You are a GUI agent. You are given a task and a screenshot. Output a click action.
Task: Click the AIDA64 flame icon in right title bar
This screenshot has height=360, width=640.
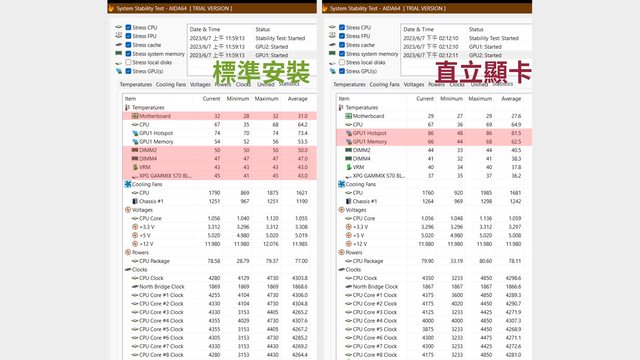click(x=325, y=8)
